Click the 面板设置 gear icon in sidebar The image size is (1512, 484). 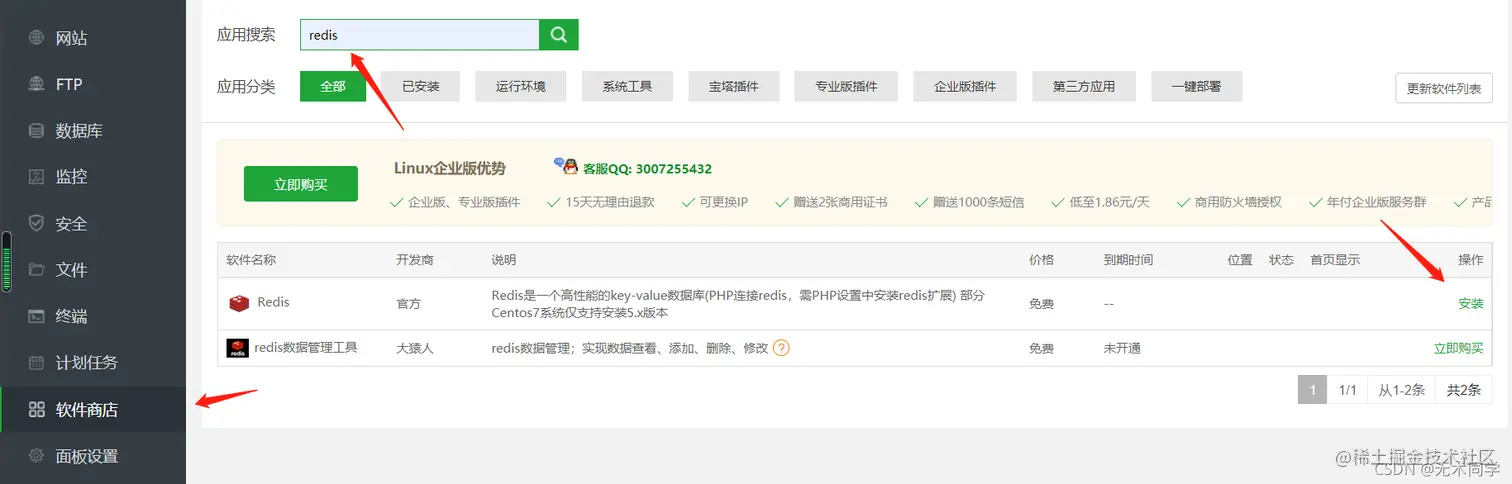coord(37,456)
